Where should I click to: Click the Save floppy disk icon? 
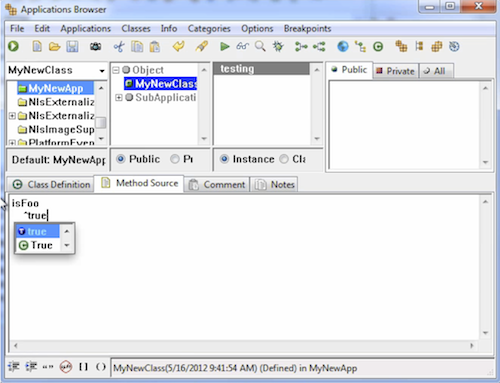[x=72, y=46]
